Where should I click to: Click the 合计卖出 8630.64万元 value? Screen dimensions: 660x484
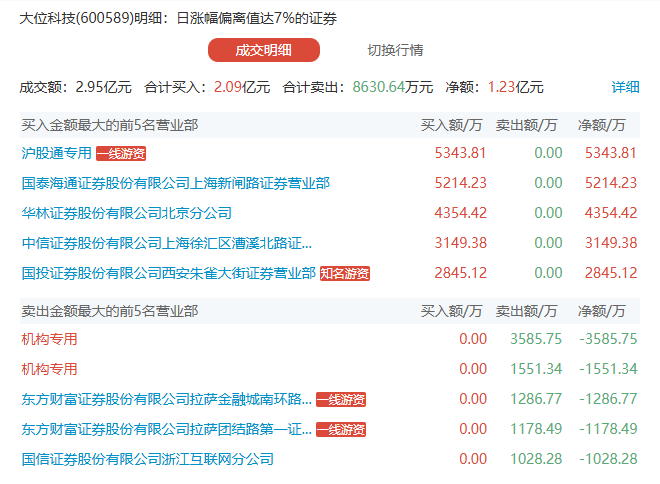pos(393,87)
